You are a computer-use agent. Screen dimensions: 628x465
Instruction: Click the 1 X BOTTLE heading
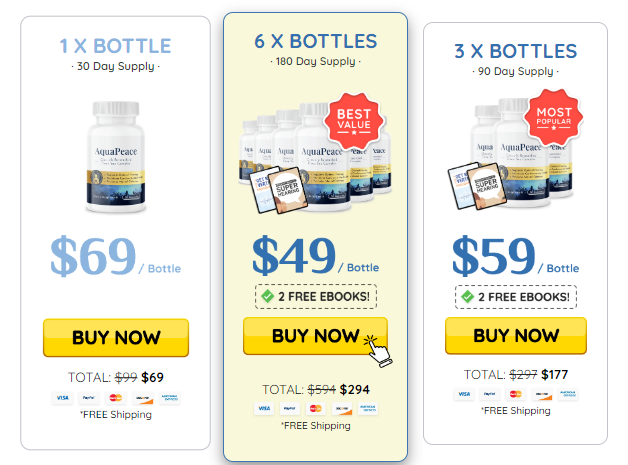click(x=115, y=46)
